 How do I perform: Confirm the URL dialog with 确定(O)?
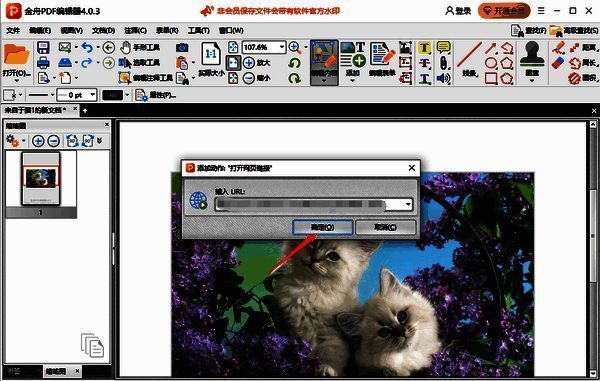point(322,227)
